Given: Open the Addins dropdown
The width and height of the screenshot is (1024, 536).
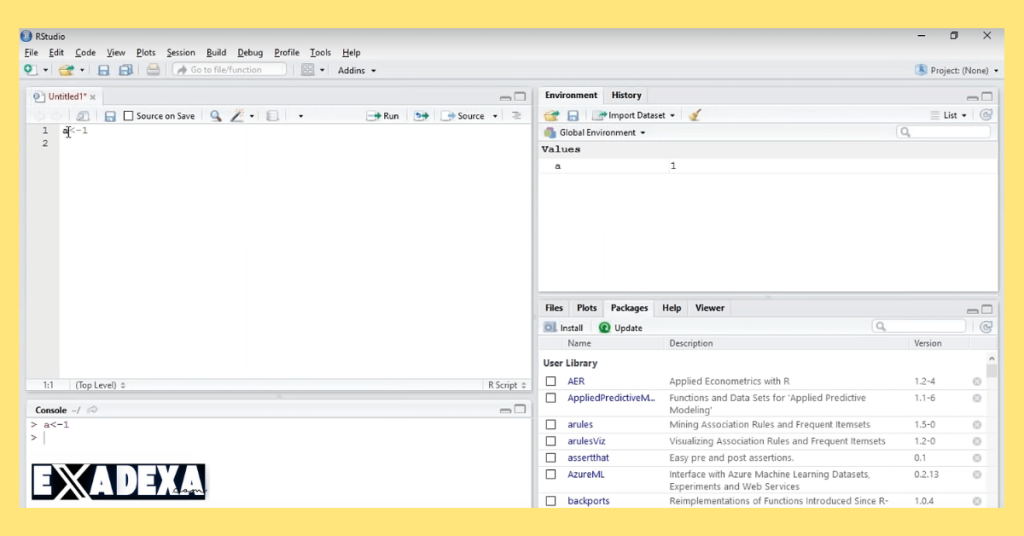Looking at the screenshot, I should coord(357,70).
